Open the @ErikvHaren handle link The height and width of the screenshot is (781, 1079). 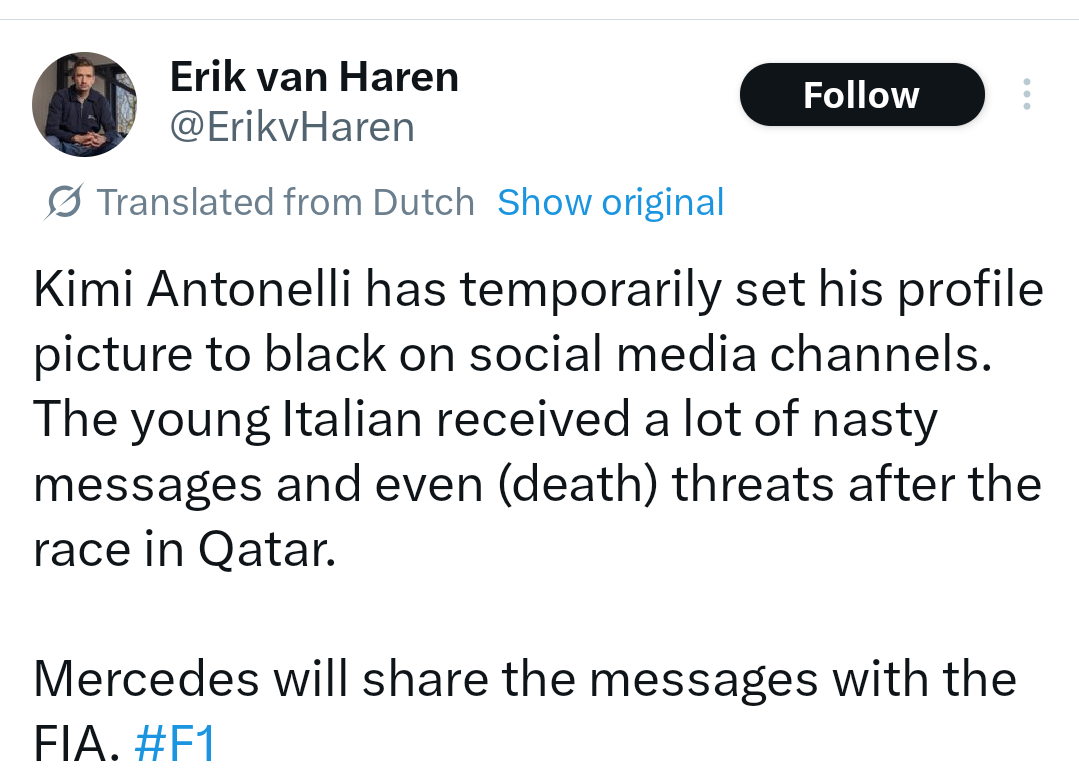[x=292, y=127]
